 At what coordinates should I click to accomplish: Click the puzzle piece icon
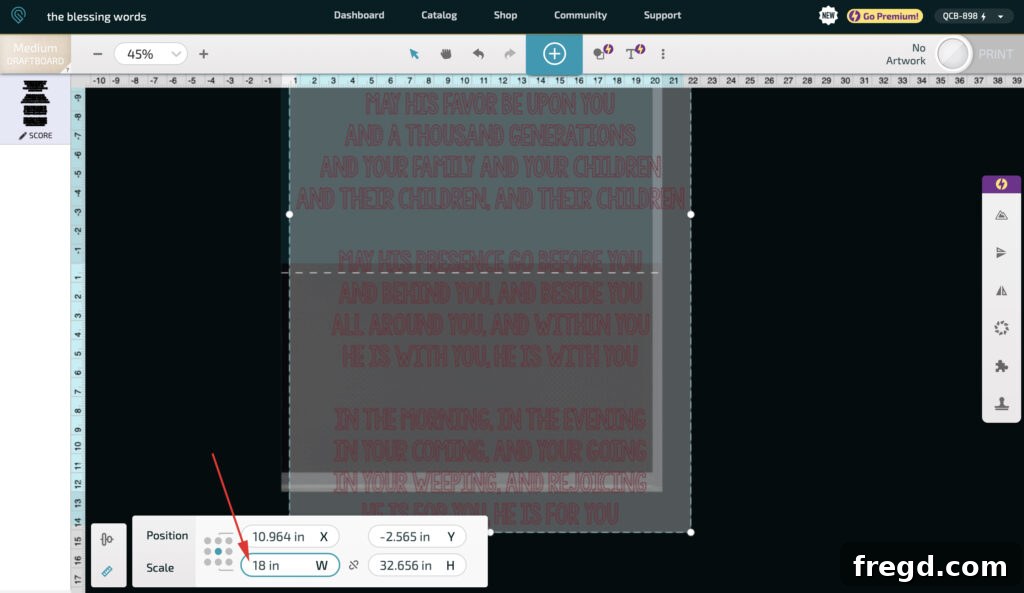[x=1001, y=366]
